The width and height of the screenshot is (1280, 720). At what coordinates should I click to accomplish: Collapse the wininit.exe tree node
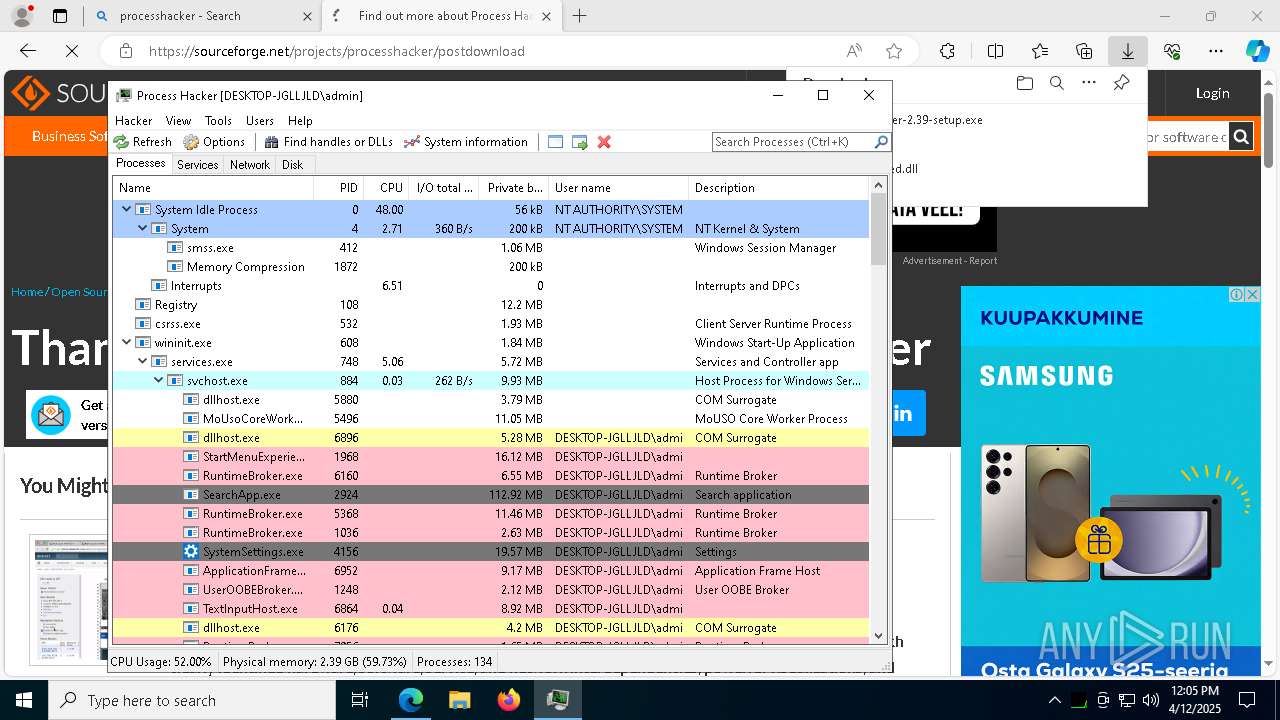[x=127, y=342]
